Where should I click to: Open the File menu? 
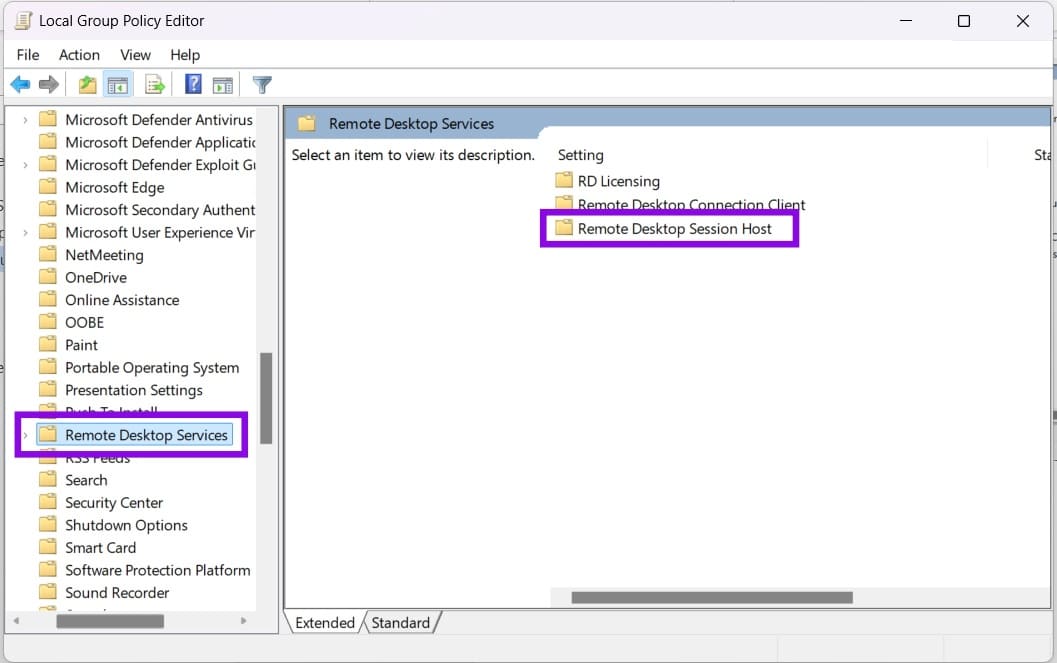tap(28, 55)
